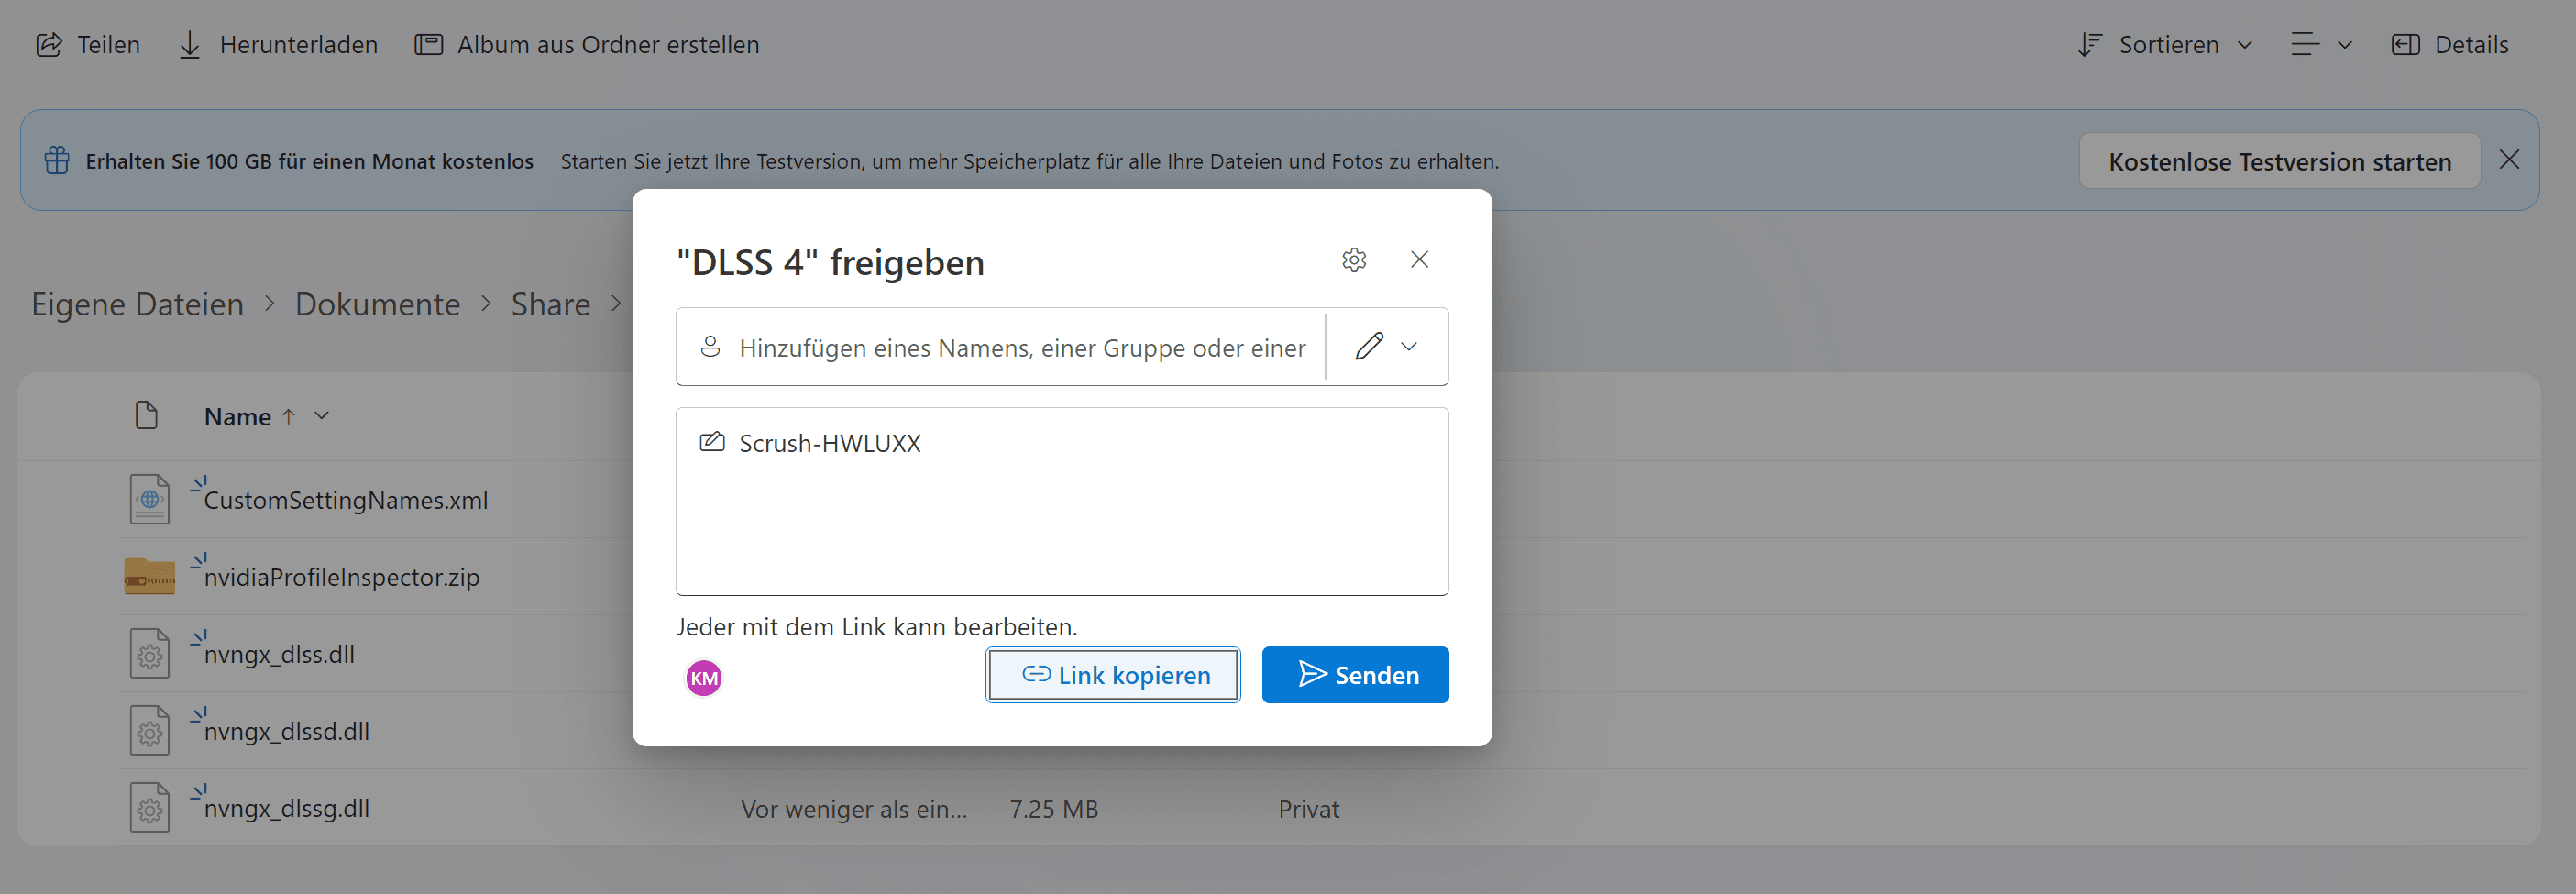Image resolution: width=2576 pixels, height=894 pixels.
Task: Click the gift icon in banner
Action: (x=57, y=160)
